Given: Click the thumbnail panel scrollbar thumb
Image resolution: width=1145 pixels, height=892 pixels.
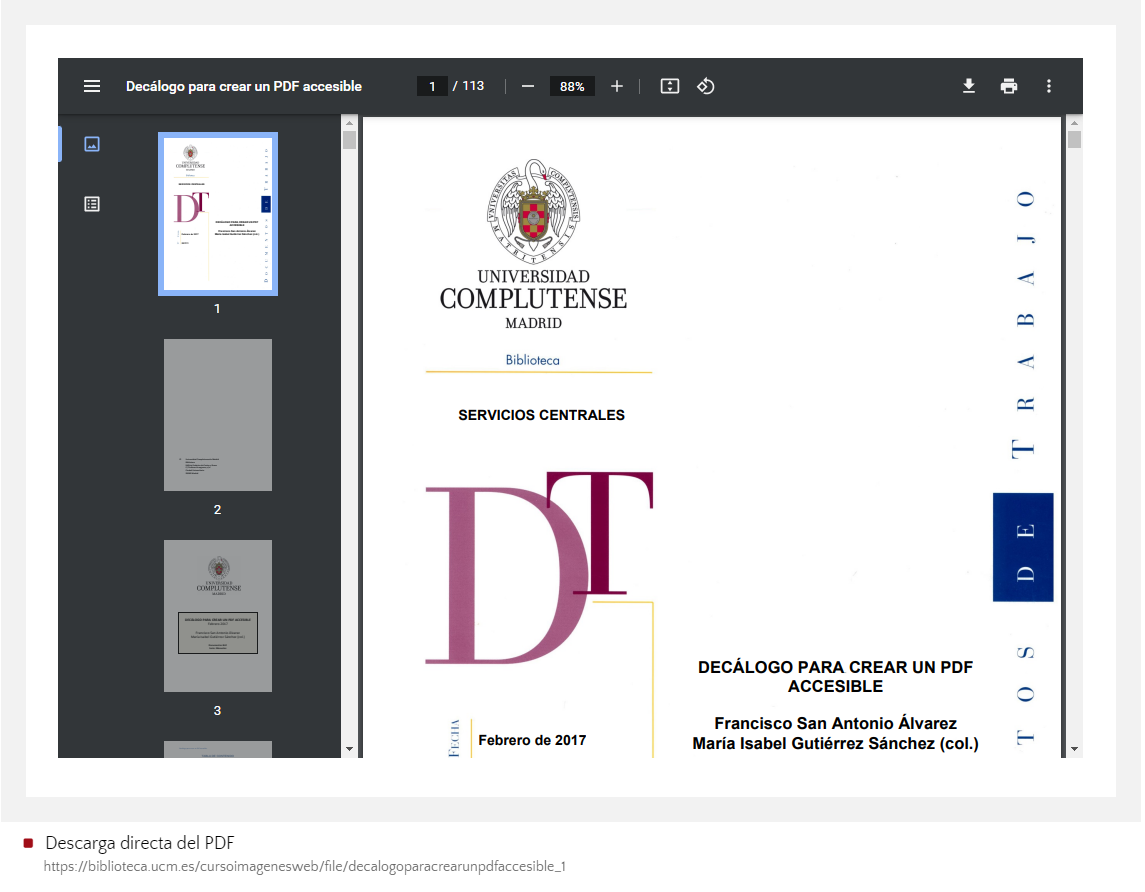Looking at the screenshot, I should tap(349, 139).
